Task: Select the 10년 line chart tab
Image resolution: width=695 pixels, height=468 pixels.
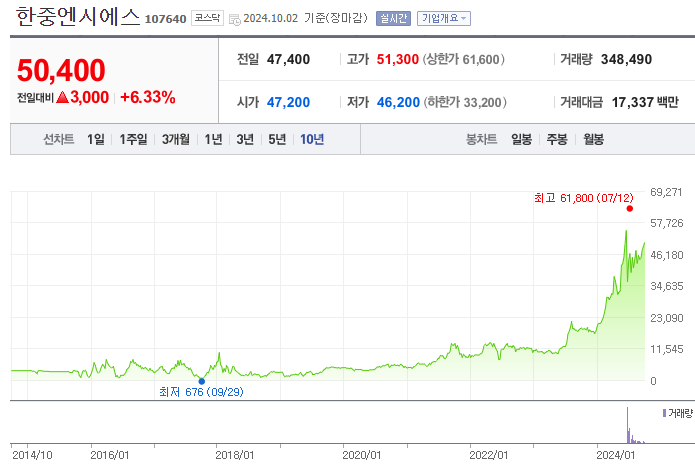Action: point(312,140)
